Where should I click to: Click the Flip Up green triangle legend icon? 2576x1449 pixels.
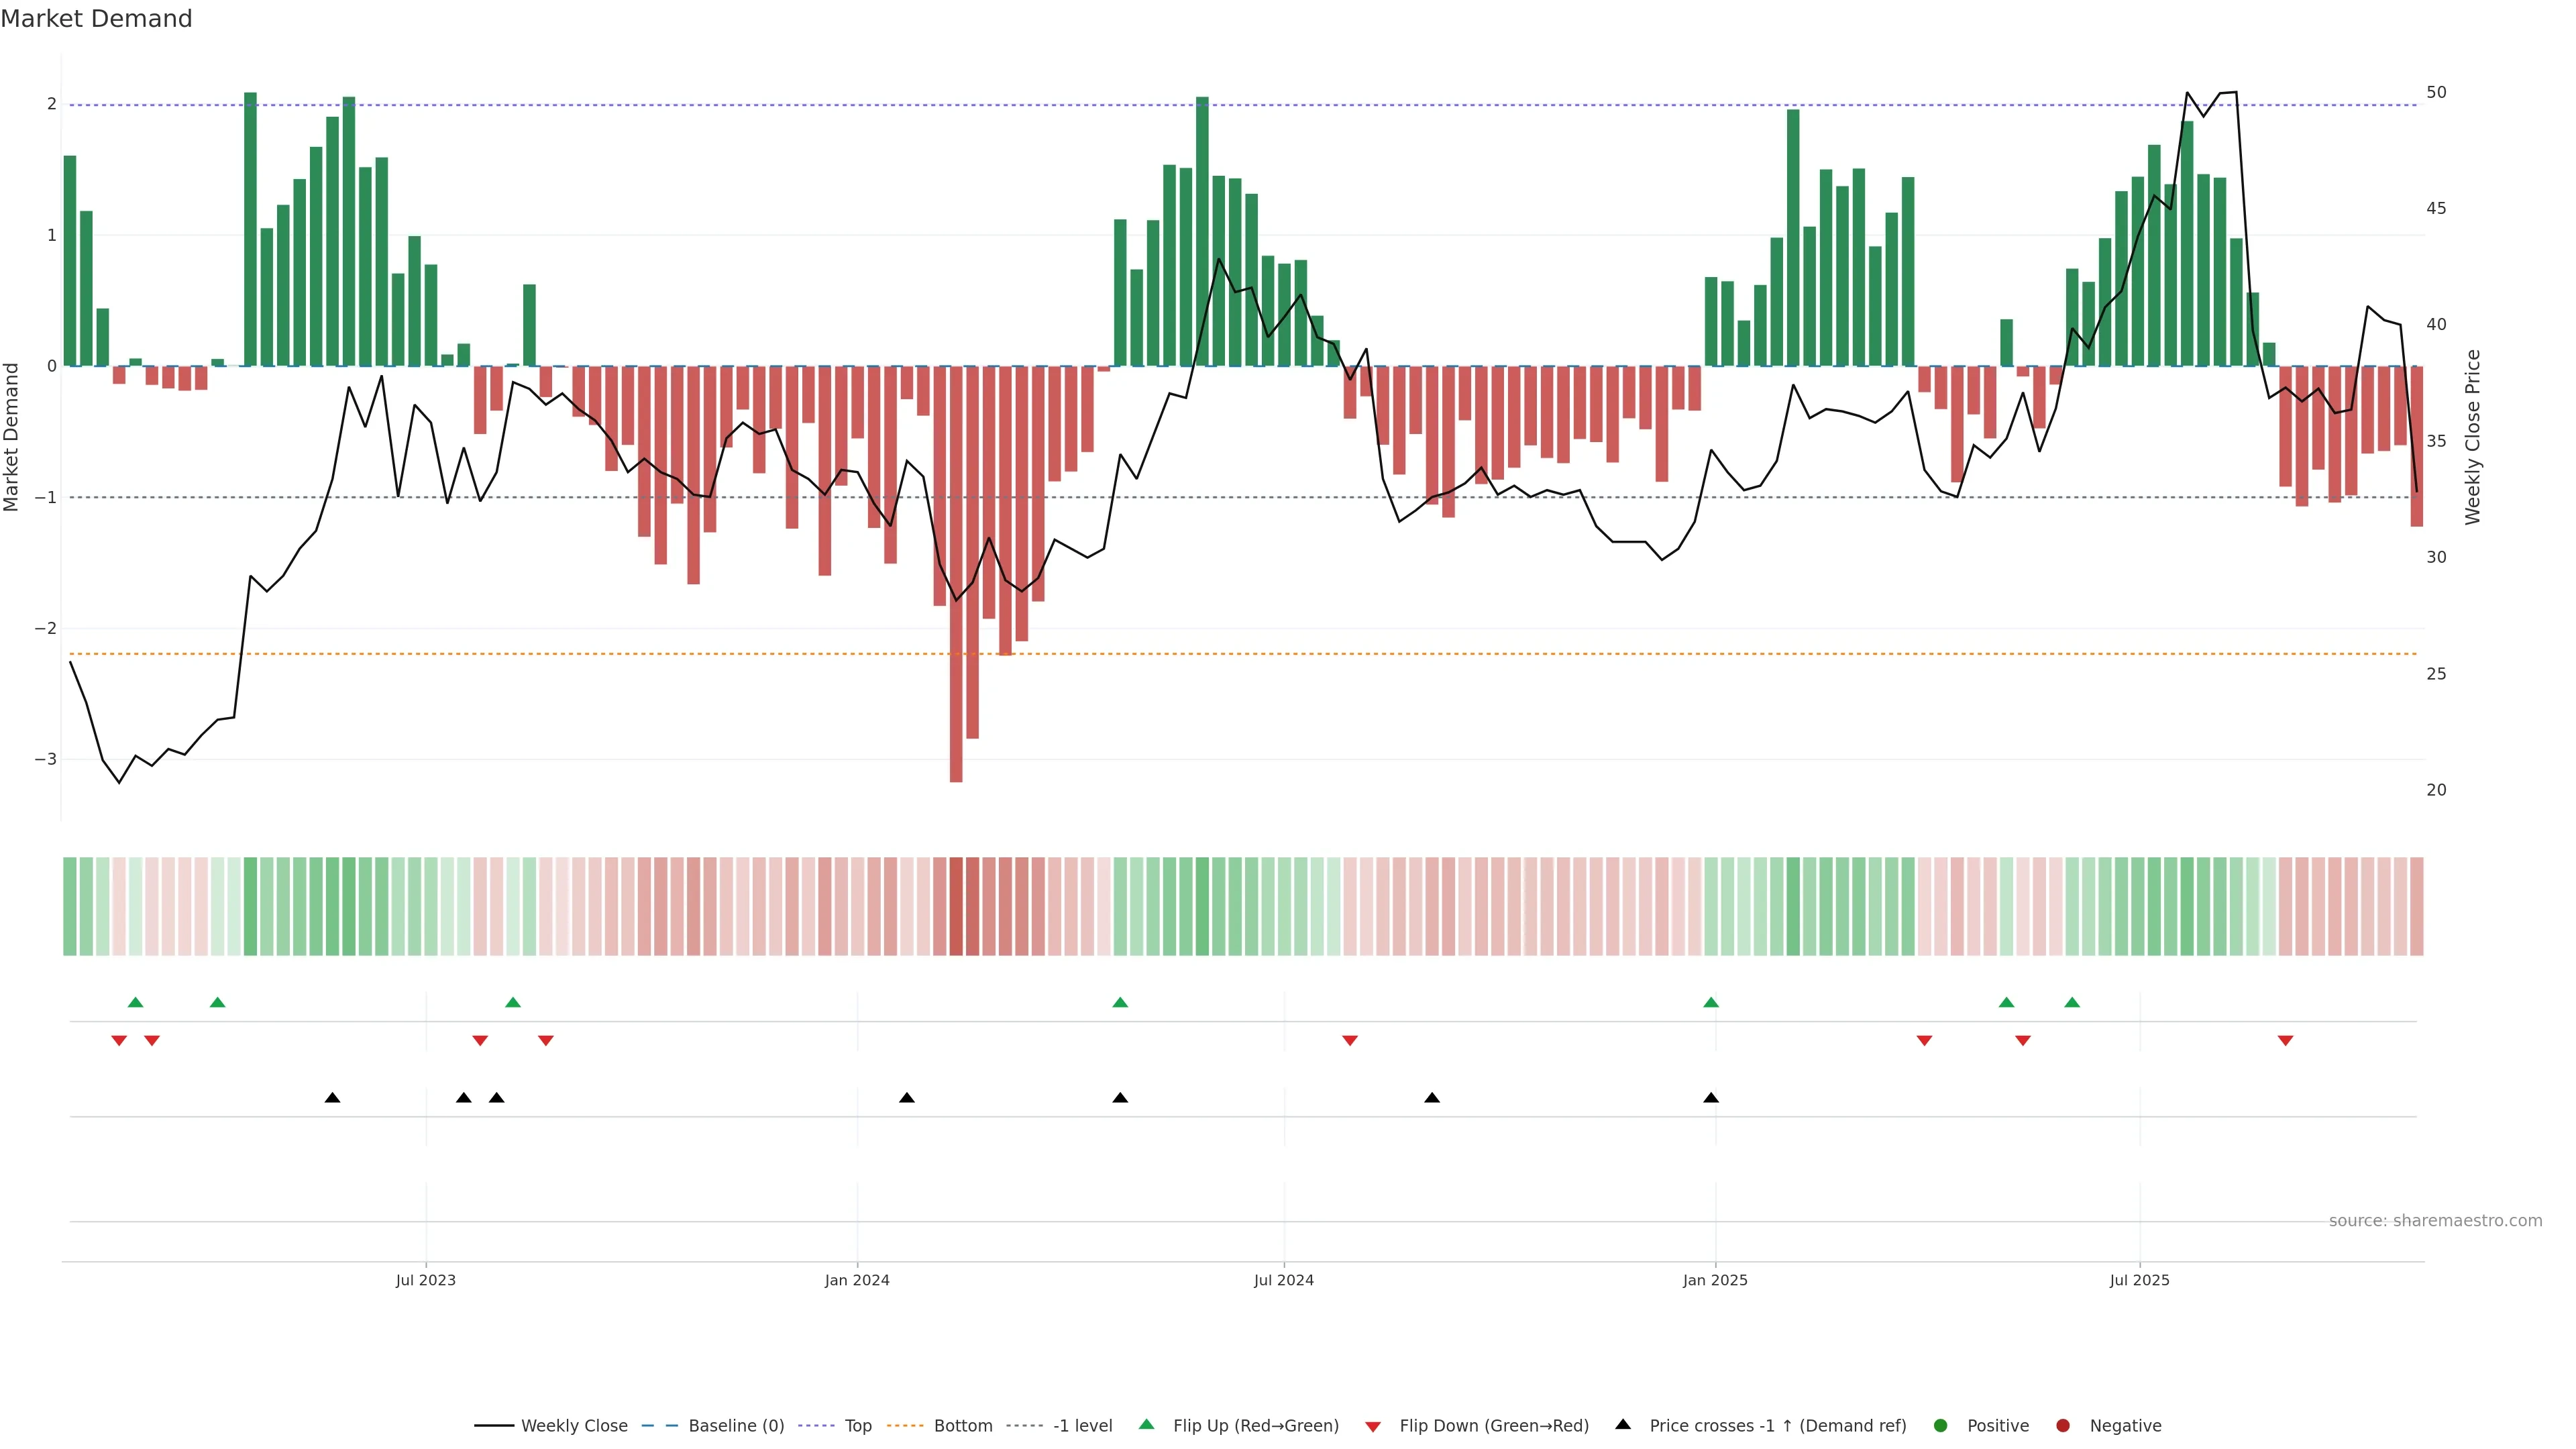(1146, 1424)
